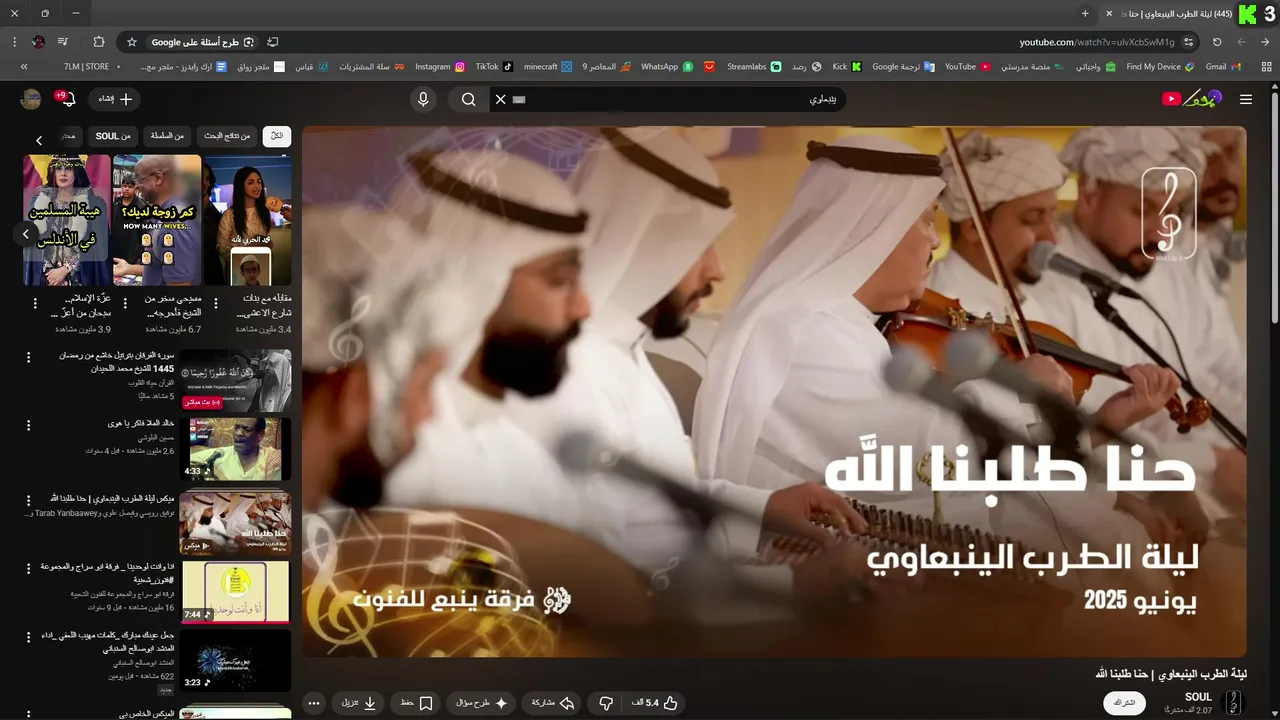1280x720 pixels.
Task: Save the video to a playlist (حفظ)
Action: [416, 703]
